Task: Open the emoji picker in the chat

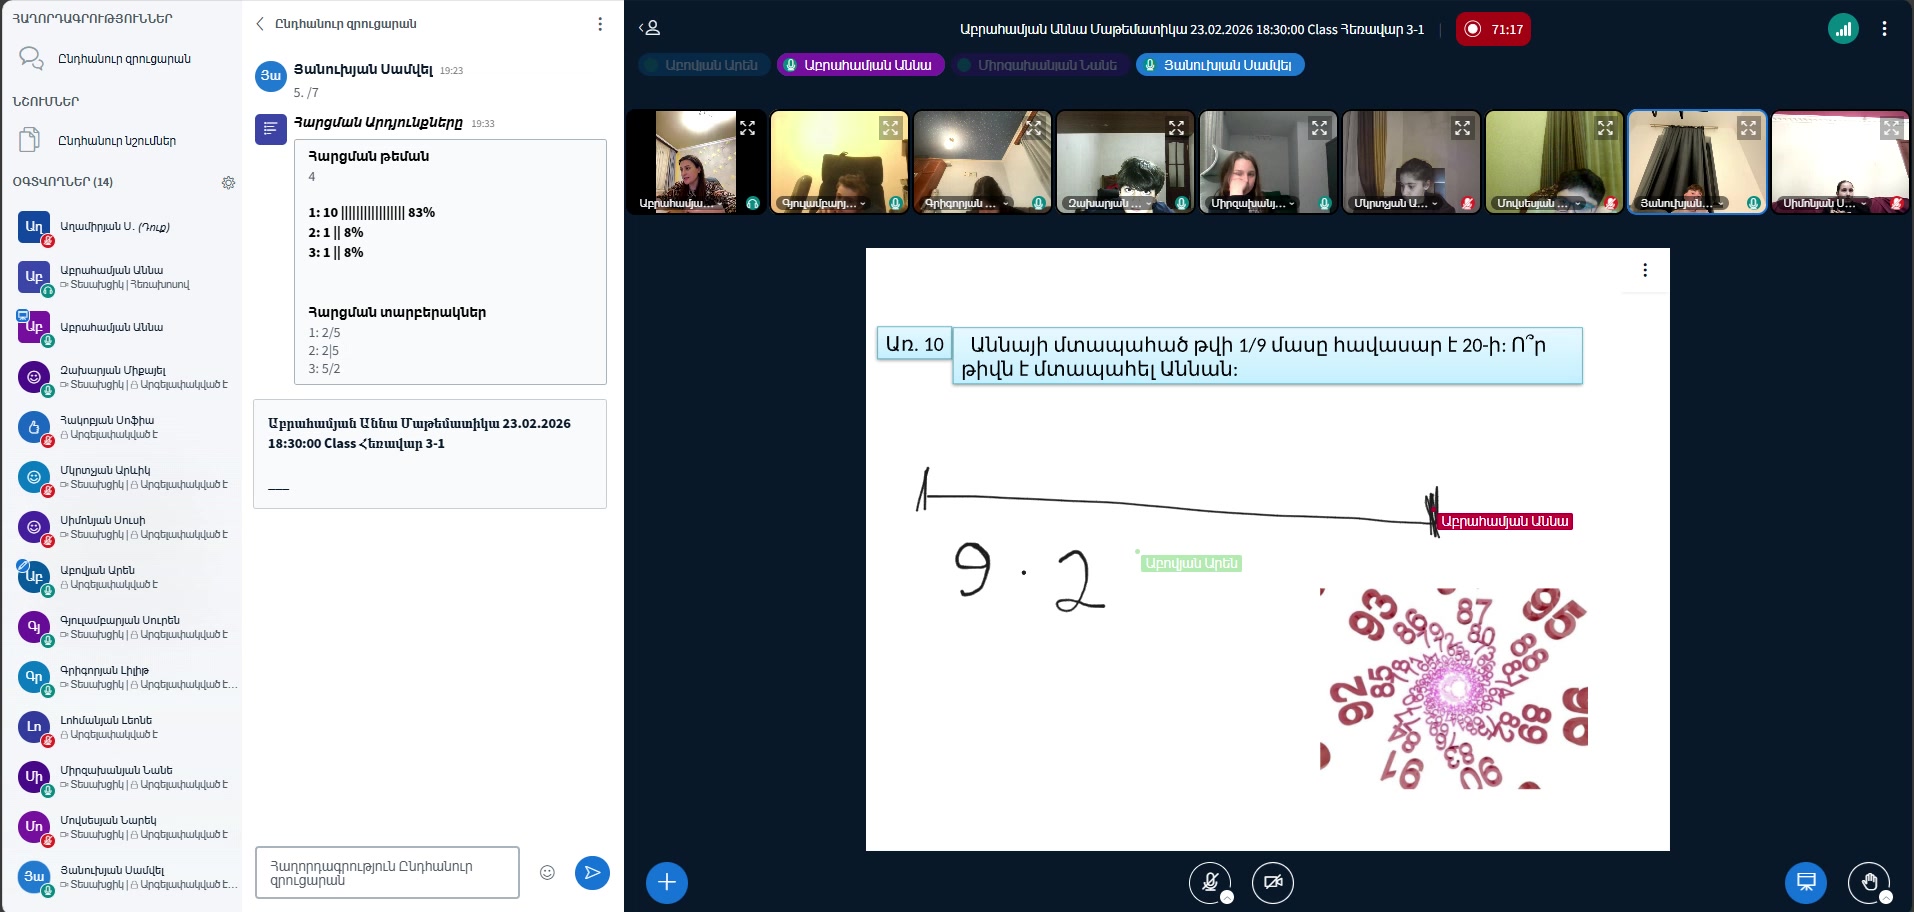Action: [546, 872]
